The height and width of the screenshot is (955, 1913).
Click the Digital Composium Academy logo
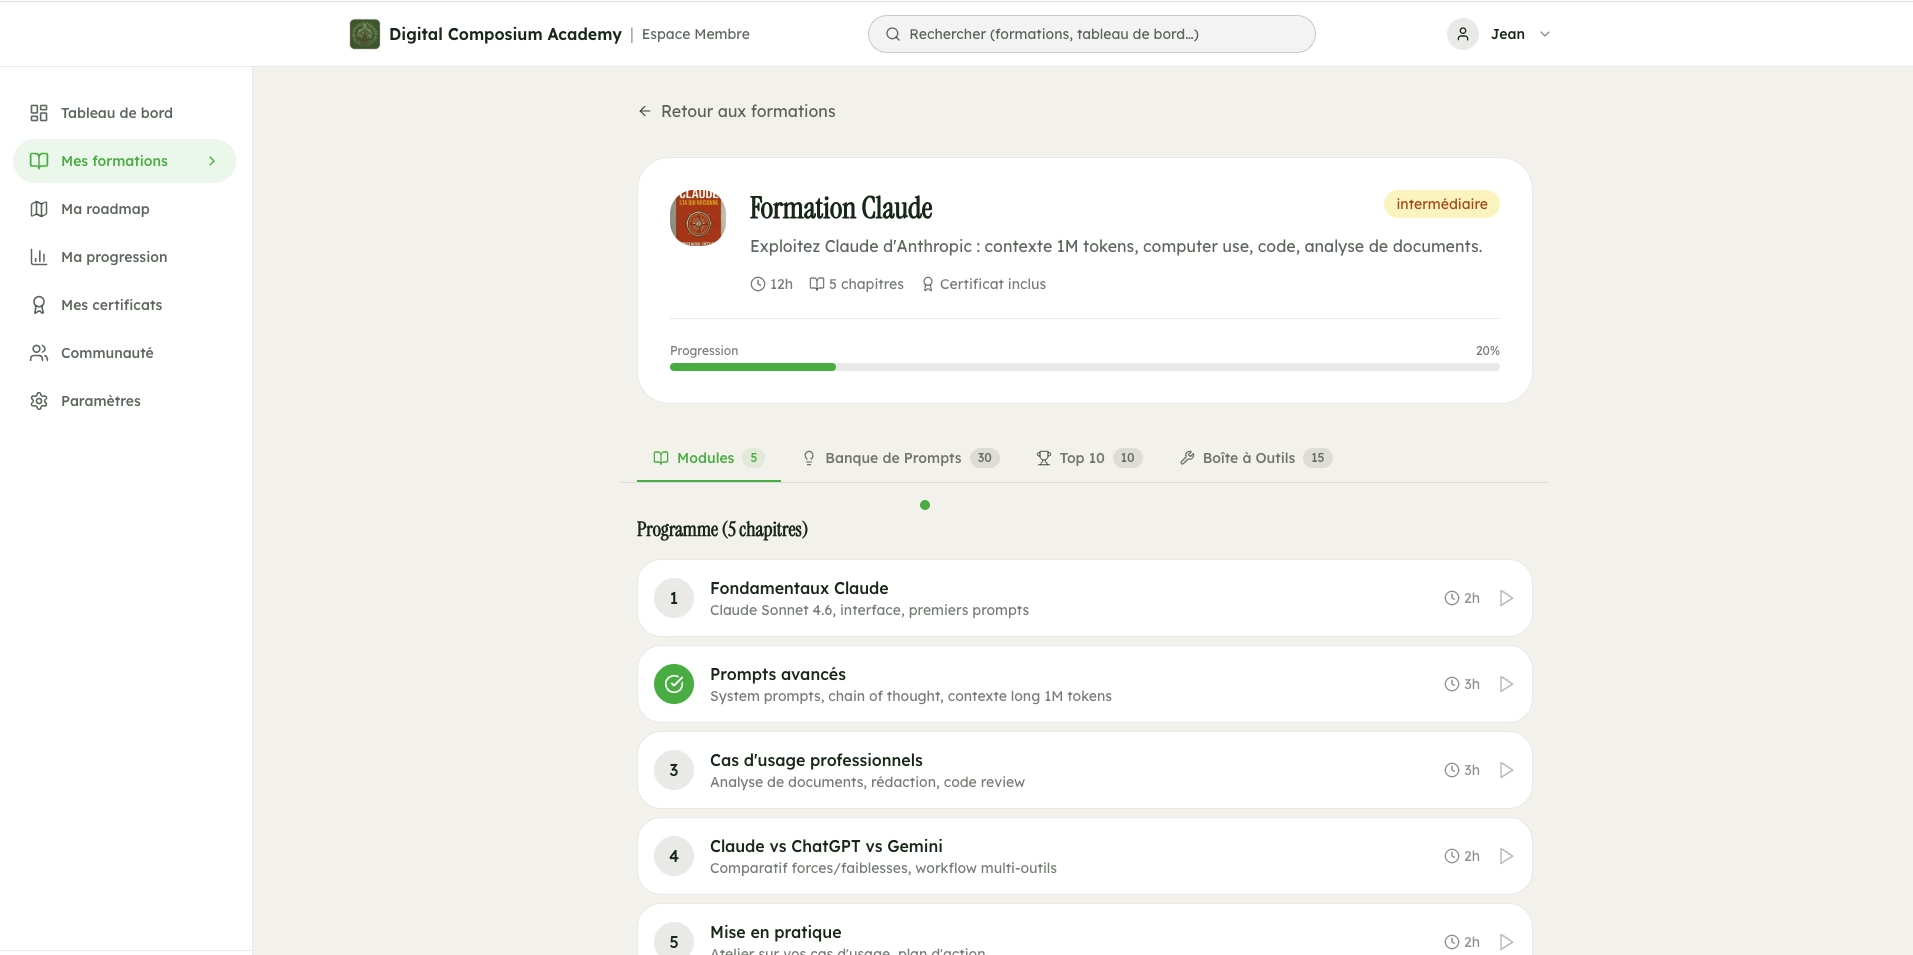[364, 33]
